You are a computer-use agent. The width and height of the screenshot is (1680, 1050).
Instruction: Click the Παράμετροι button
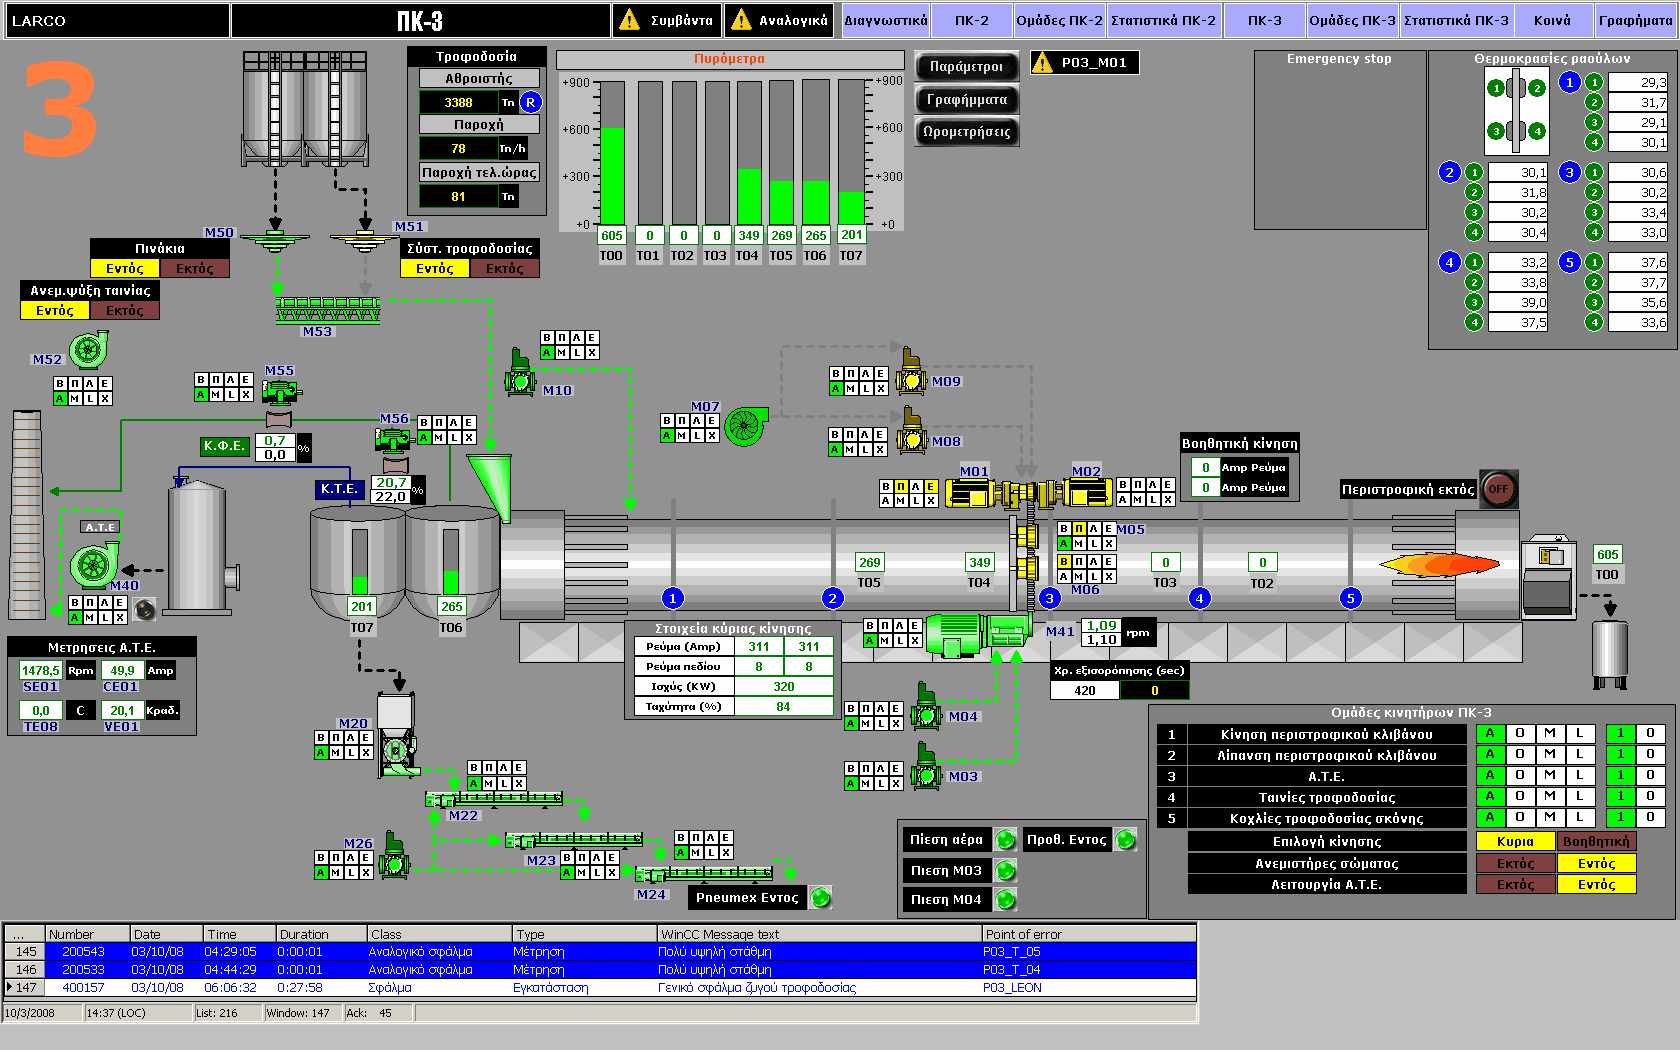click(x=966, y=67)
